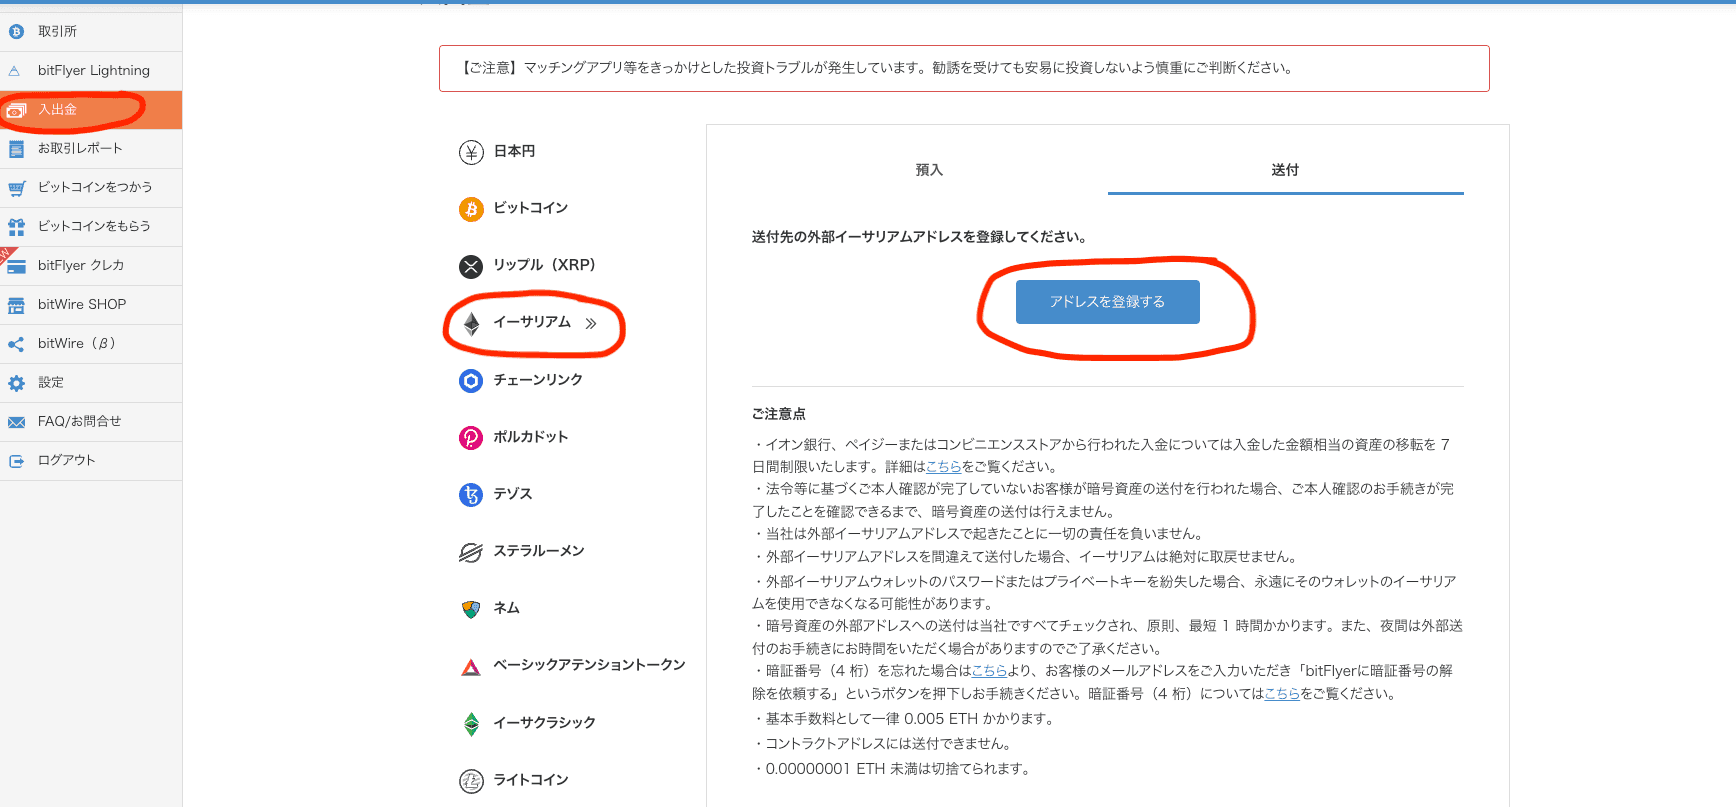This screenshot has width=1736, height=807.
Task: Click the yen coin icon for 日本円
Action: pos(471,152)
